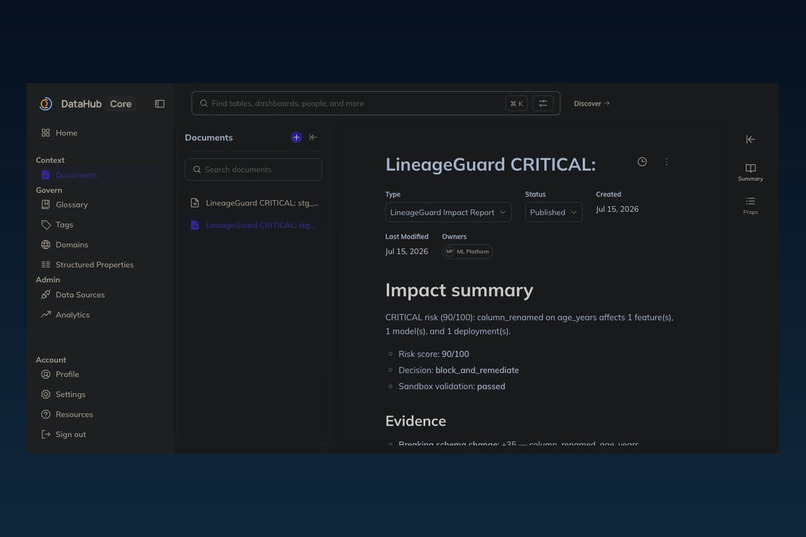Focus the Search documents field

253,170
